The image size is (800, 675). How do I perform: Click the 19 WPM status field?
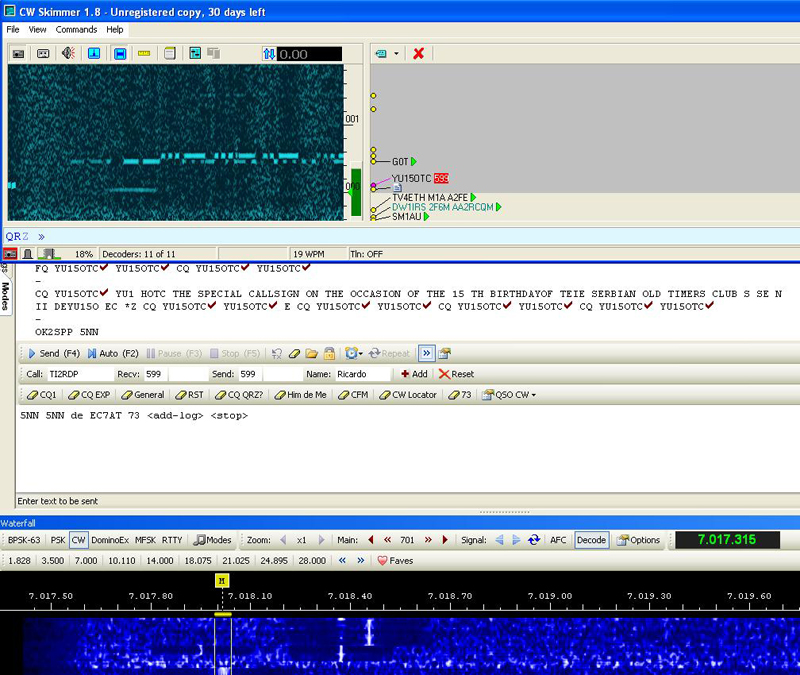tap(308, 254)
